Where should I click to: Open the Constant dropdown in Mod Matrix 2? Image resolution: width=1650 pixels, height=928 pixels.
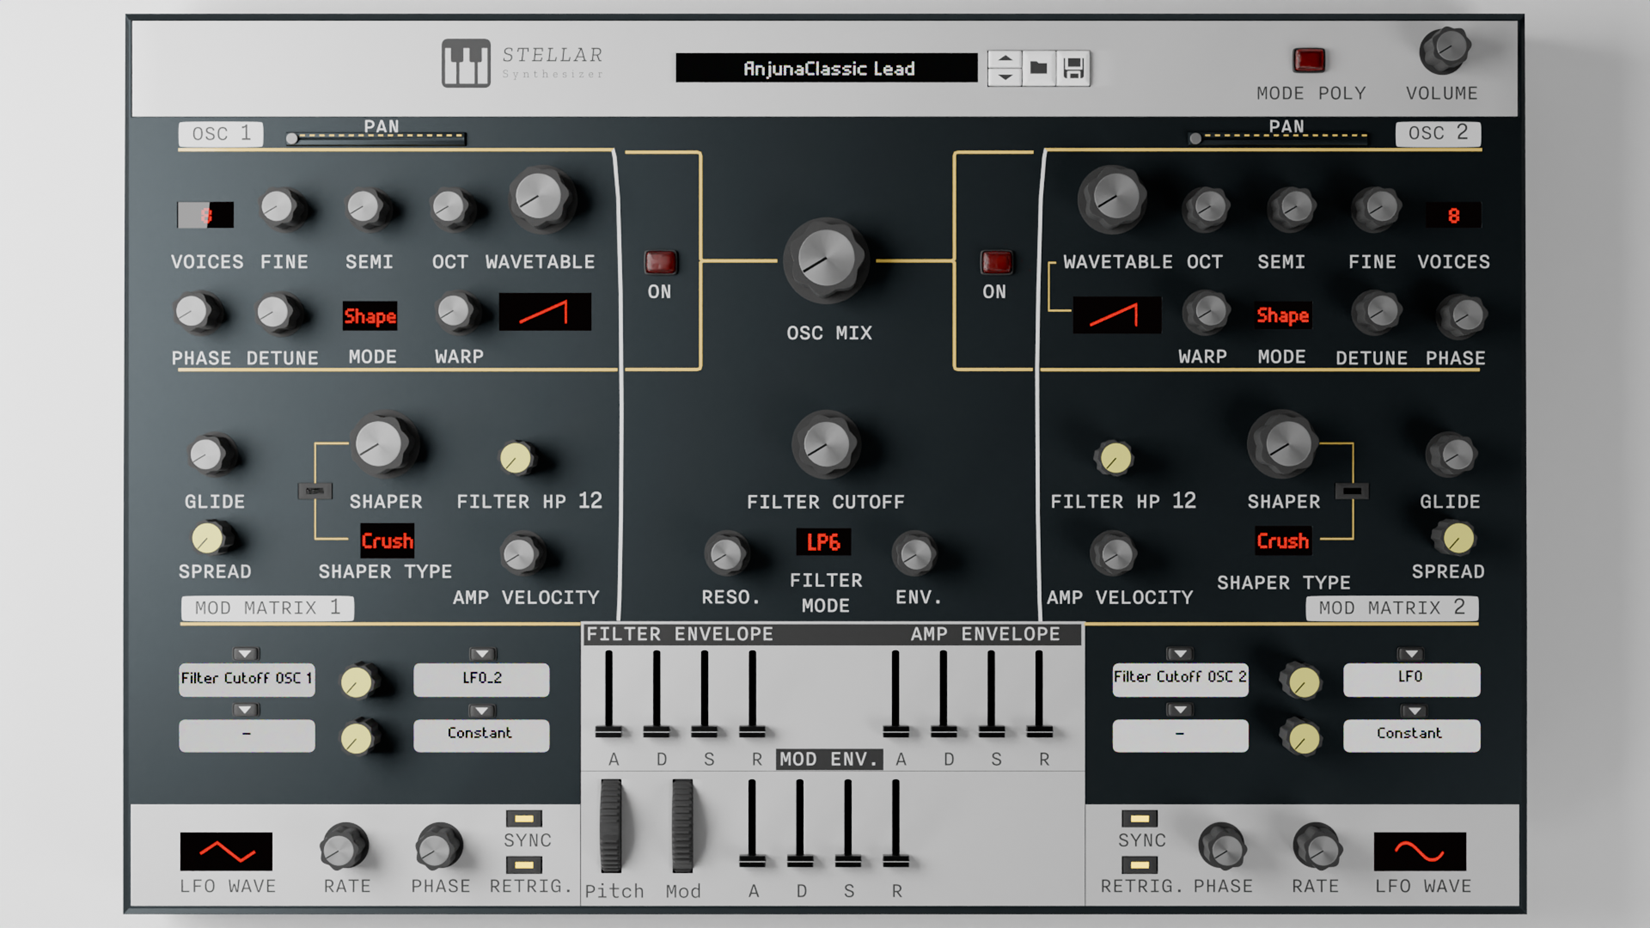(x=1411, y=734)
